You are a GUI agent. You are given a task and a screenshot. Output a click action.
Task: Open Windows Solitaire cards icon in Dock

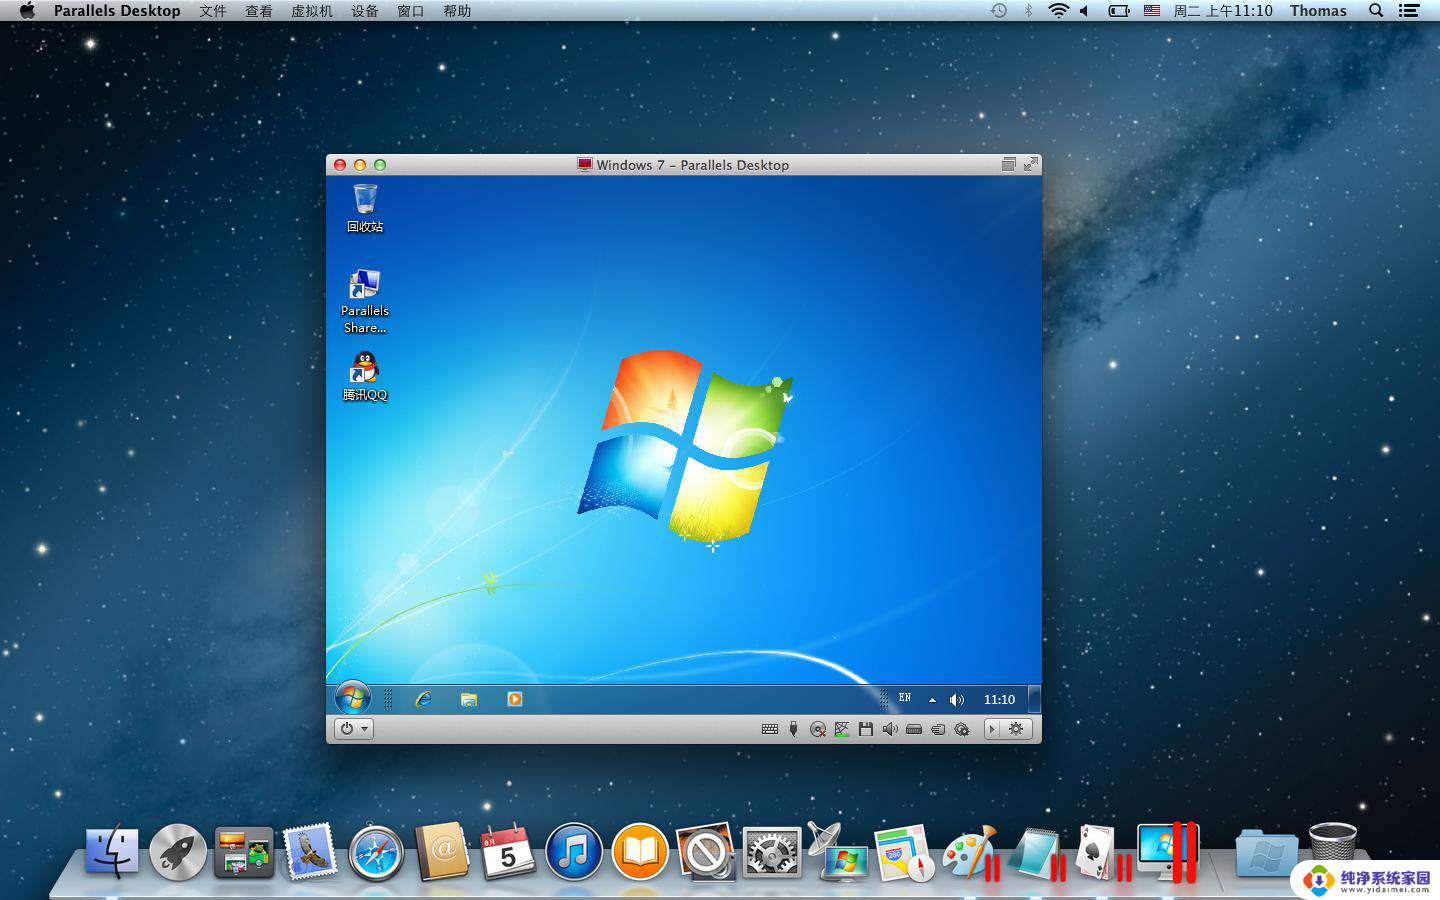(x=1102, y=852)
